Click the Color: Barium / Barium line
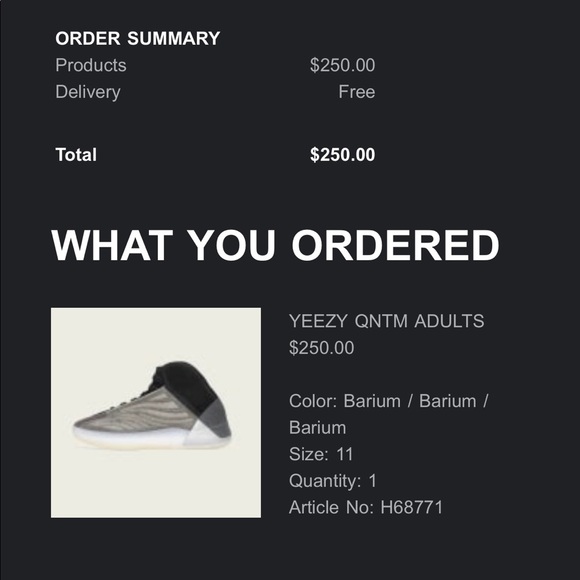The image size is (580, 580). click(389, 401)
